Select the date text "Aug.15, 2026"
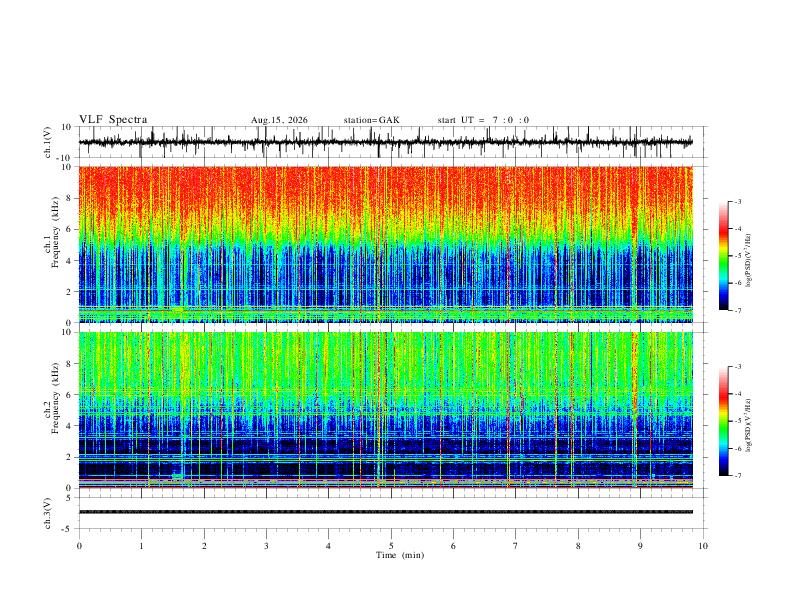This screenshot has width=792, height=612. (279, 120)
